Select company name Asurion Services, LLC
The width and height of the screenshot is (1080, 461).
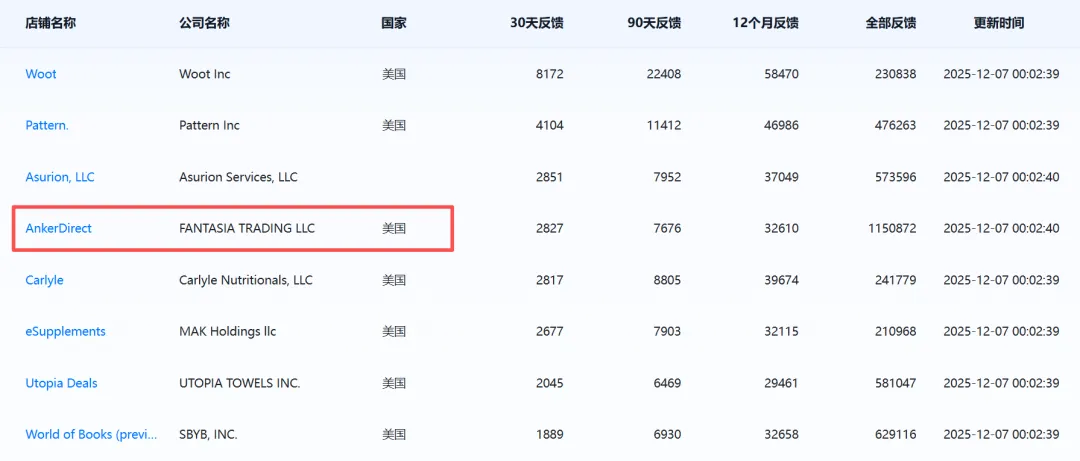[238, 177]
